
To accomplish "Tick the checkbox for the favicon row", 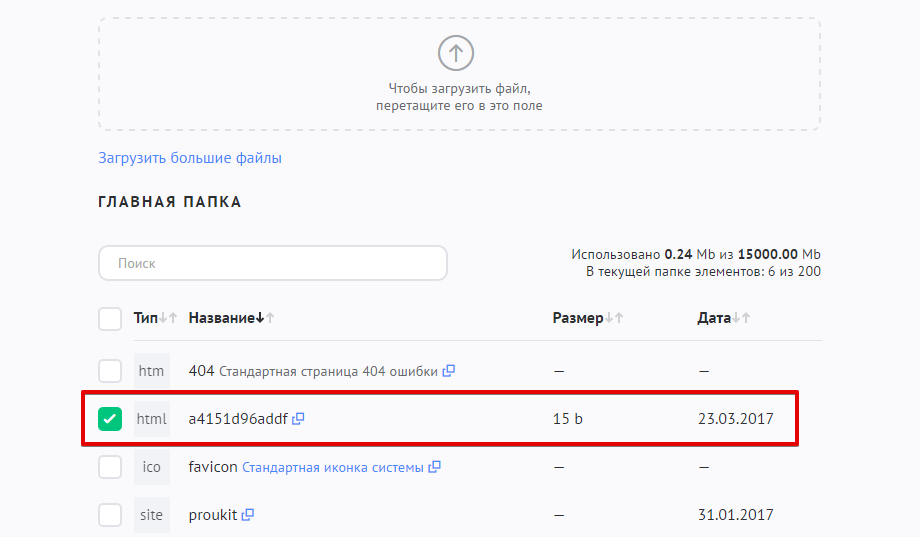I will point(110,467).
